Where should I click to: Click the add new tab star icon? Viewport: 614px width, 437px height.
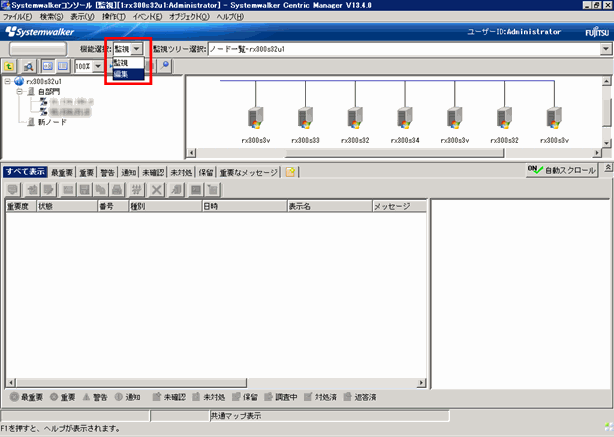(290, 172)
